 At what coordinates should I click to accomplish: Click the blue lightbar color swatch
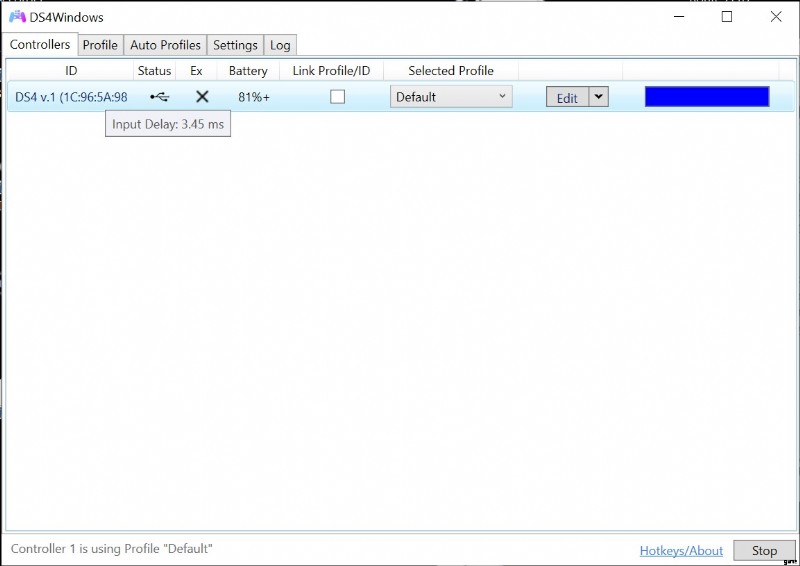(707, 97)
